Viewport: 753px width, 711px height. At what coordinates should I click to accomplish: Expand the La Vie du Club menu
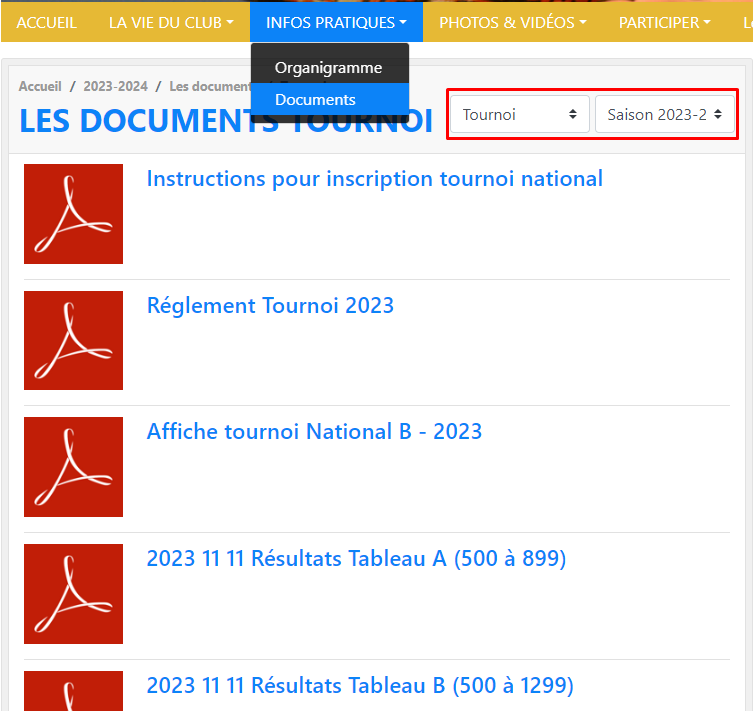pos(170,22)
